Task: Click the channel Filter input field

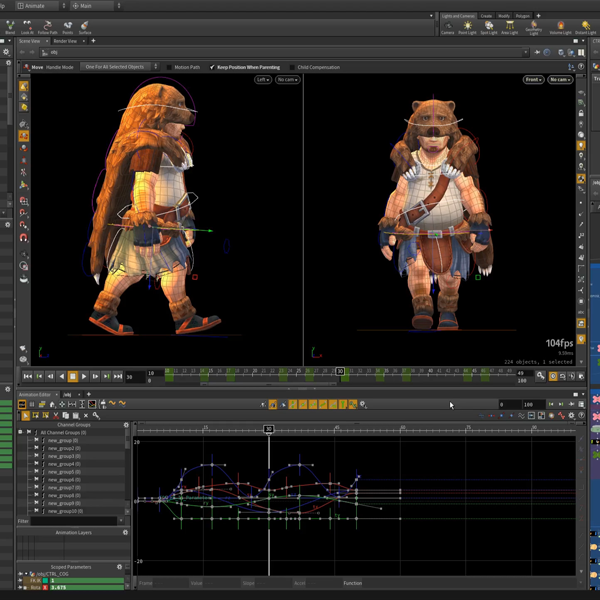Action: [x=75, y=521]
